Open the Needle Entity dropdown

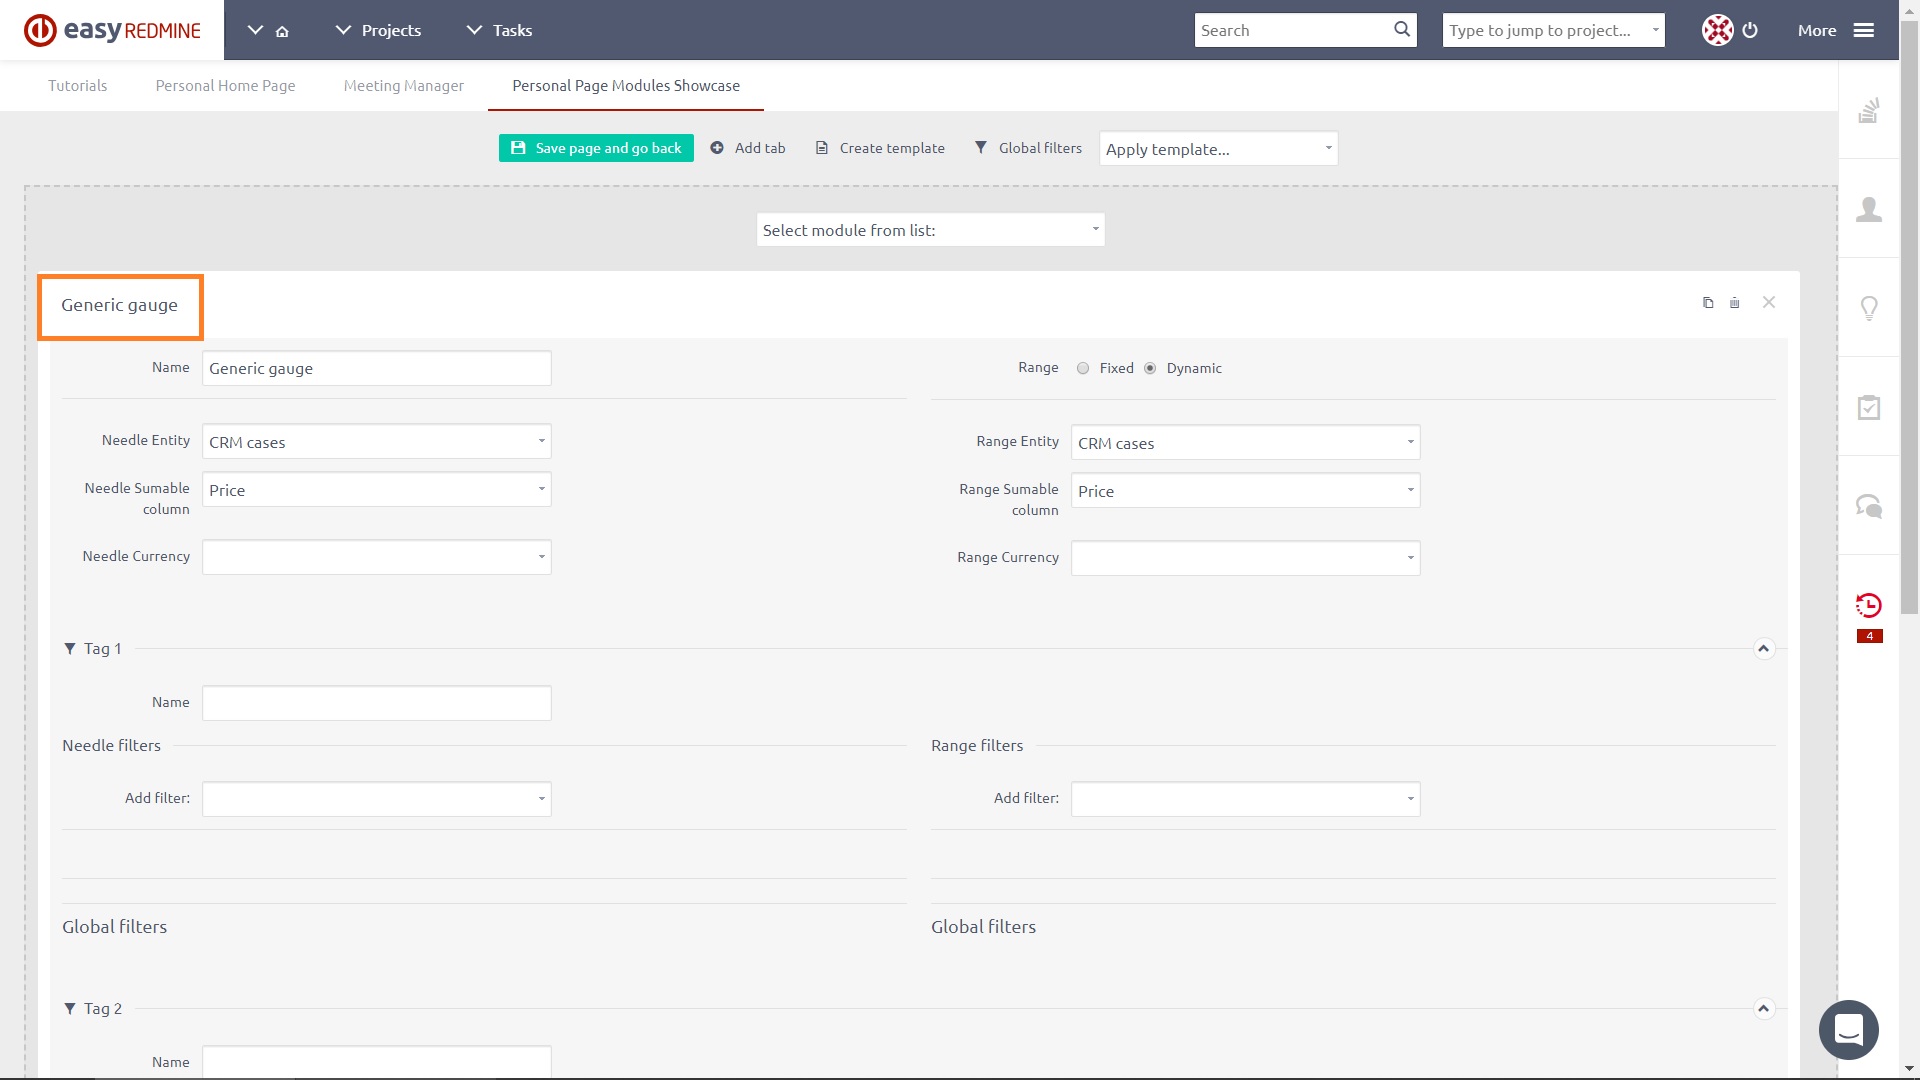click(x=376, y=442)
